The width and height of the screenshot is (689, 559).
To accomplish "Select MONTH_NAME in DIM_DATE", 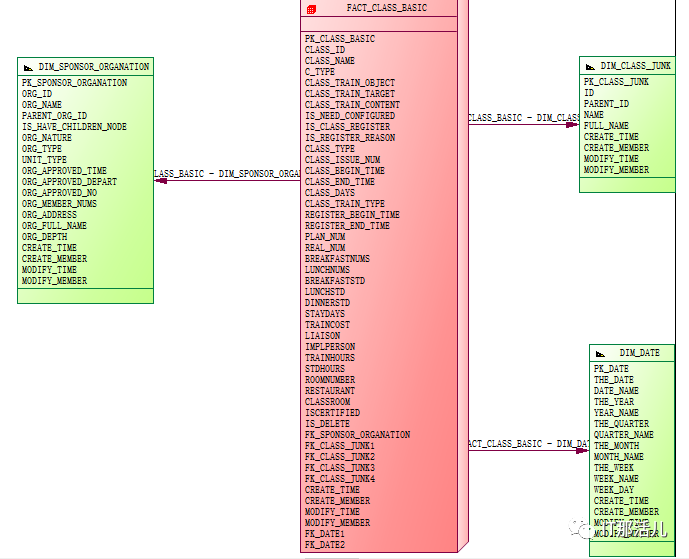I will [x=619, y=457].
